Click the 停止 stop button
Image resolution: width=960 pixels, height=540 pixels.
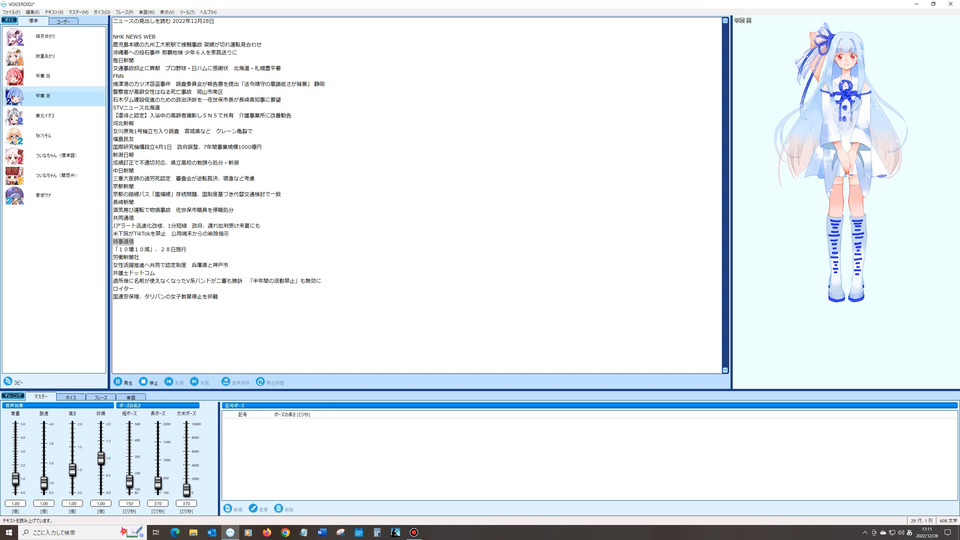pos(148,382)
